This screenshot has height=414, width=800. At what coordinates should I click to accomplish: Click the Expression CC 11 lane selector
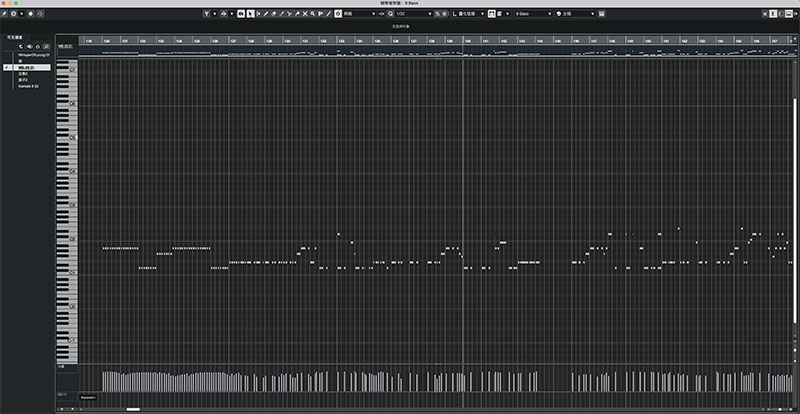coord(88,396)
